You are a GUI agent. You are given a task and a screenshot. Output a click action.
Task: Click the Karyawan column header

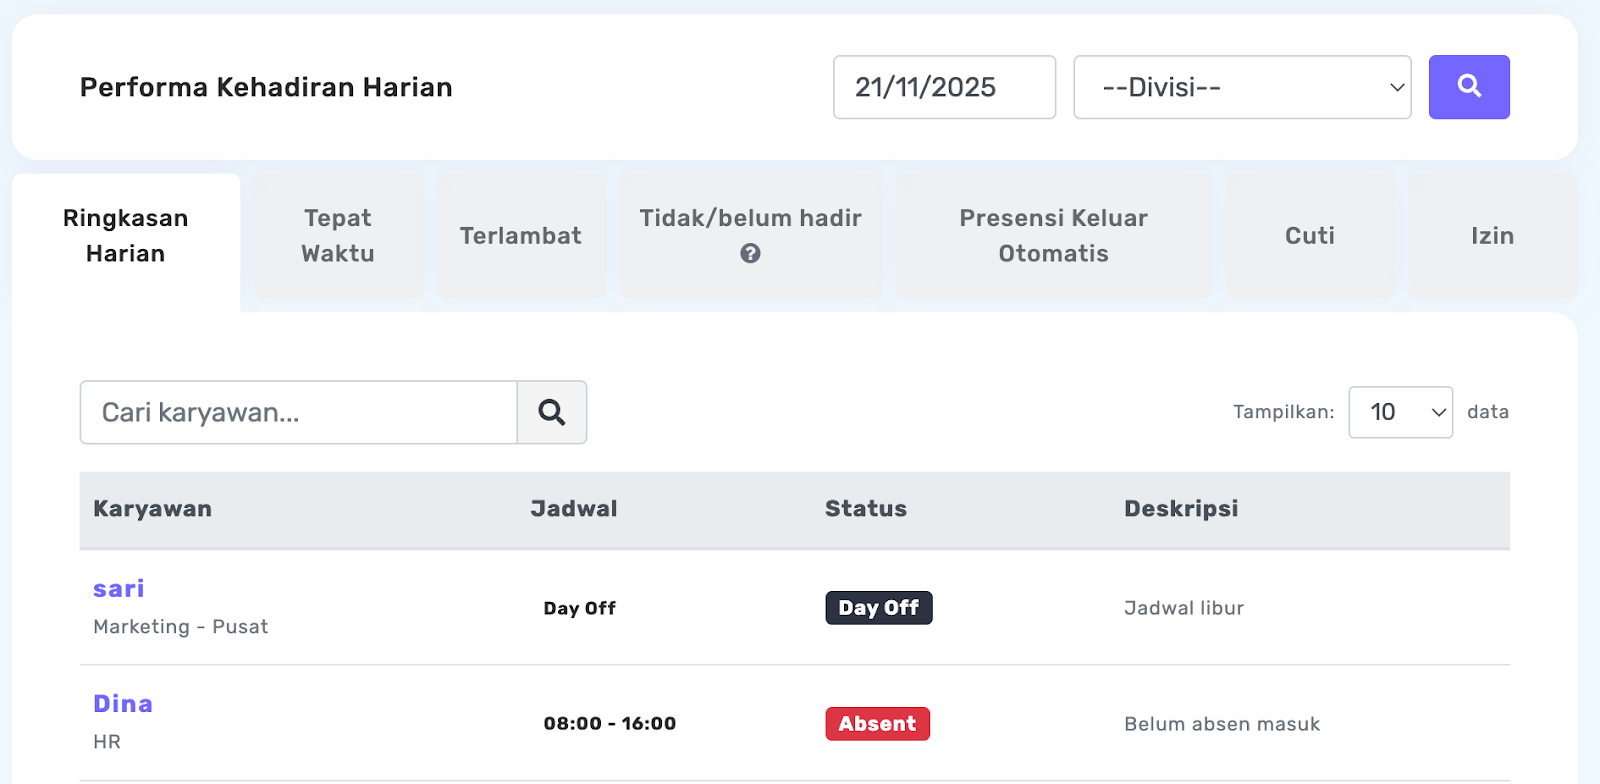pyautogui.click(x=152, y=509)
